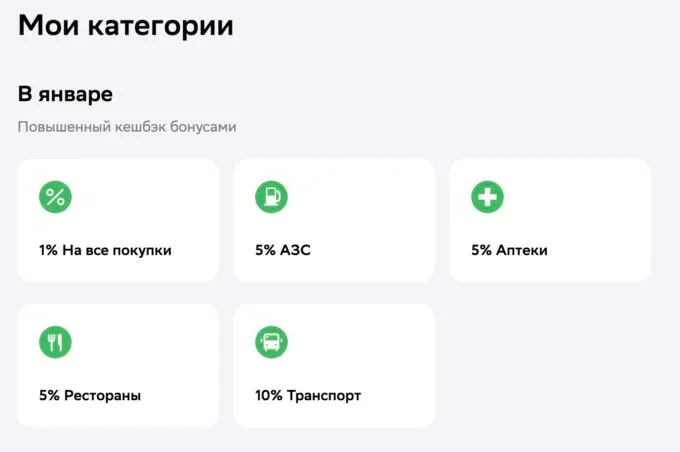Viewport: 680px width, 452px height.
Task: Click the gas station pump icon
Action: coord(271,197)
